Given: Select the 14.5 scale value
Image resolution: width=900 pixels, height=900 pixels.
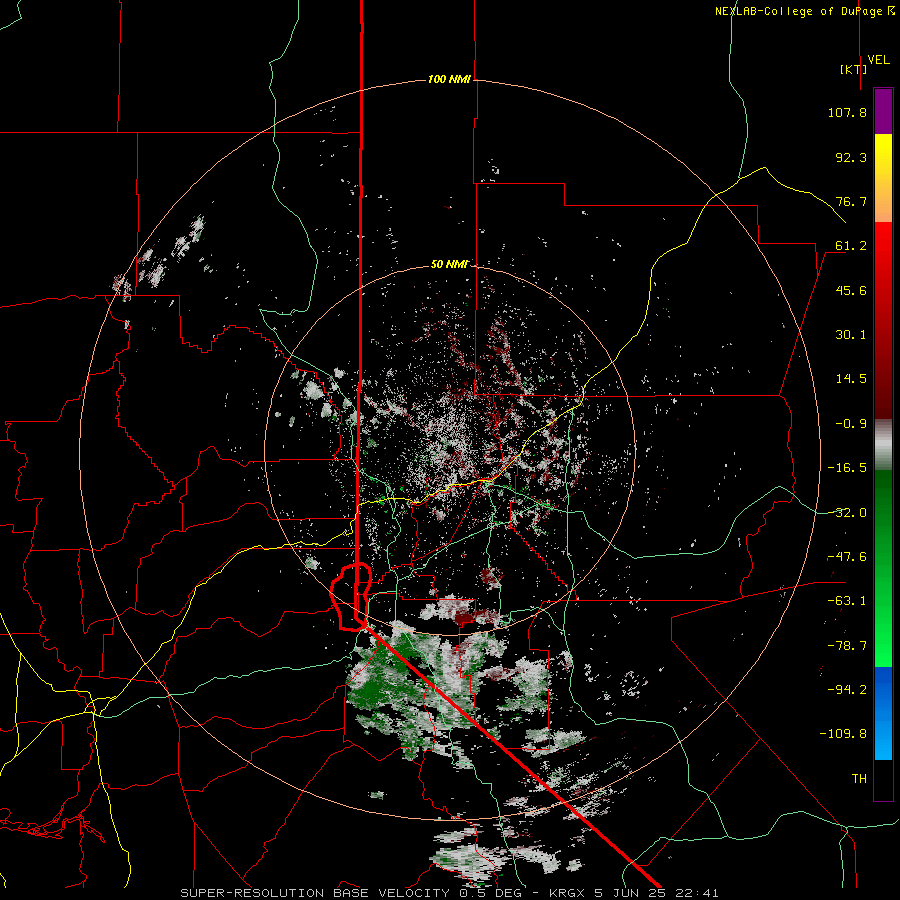Looking at the screenshot, I should [851, 379].
